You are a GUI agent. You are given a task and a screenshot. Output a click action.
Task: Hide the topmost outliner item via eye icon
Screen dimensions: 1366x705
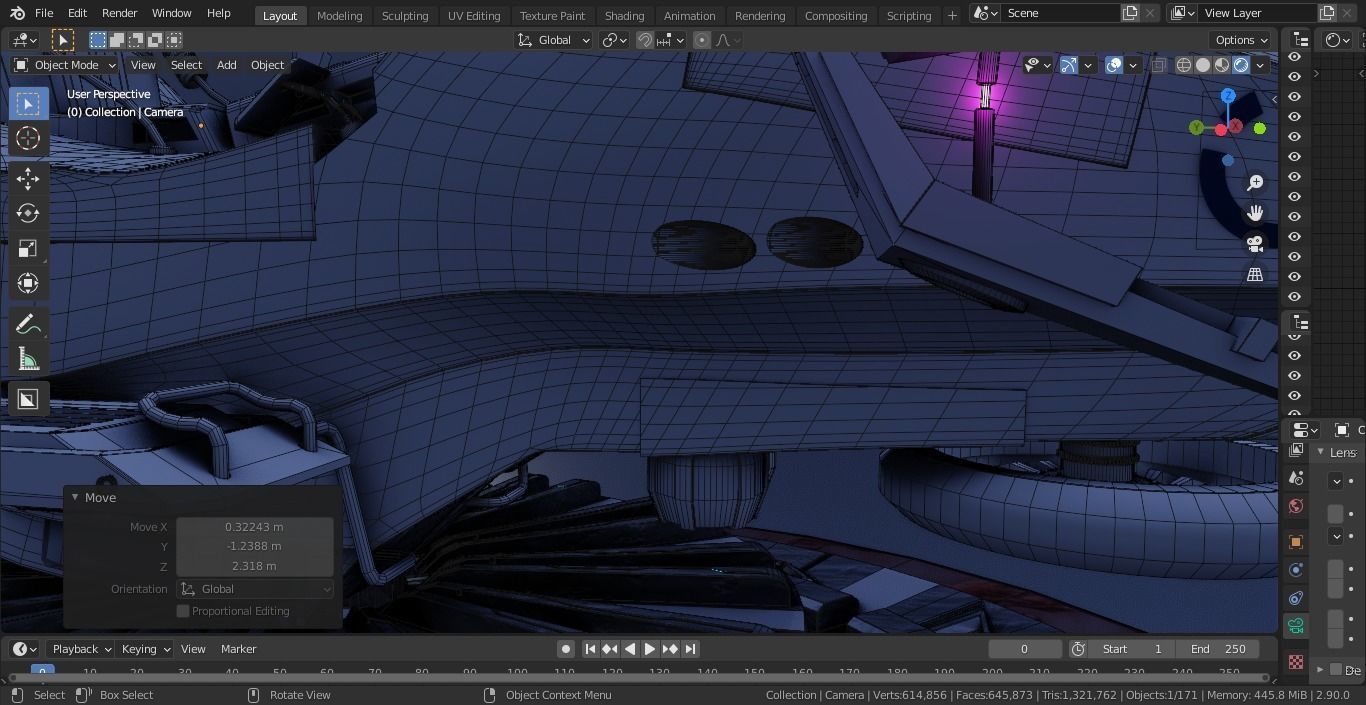(1294, 57)
